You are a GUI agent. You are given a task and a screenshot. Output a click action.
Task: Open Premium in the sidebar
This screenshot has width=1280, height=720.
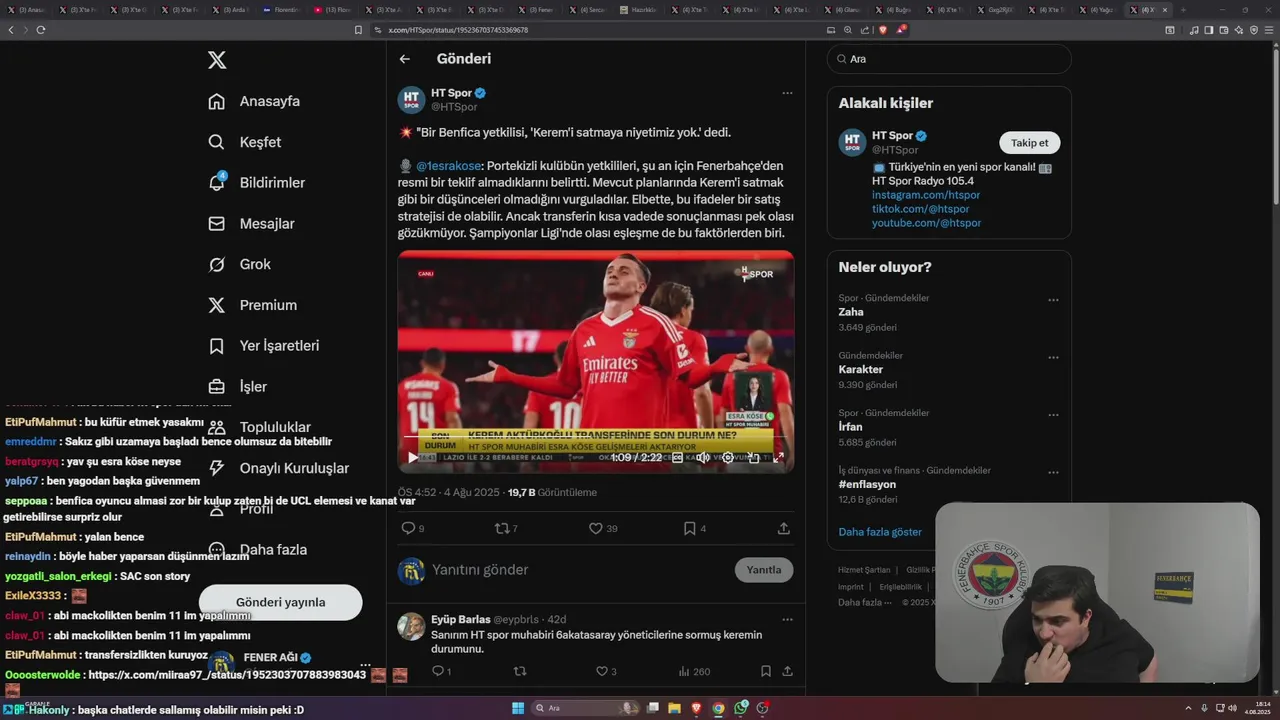252,305
